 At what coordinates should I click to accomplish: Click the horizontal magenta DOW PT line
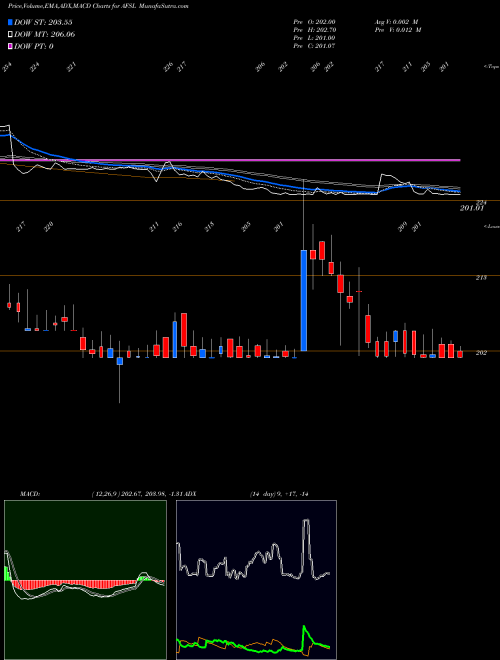pyautogui.click(x=230, y=160)
